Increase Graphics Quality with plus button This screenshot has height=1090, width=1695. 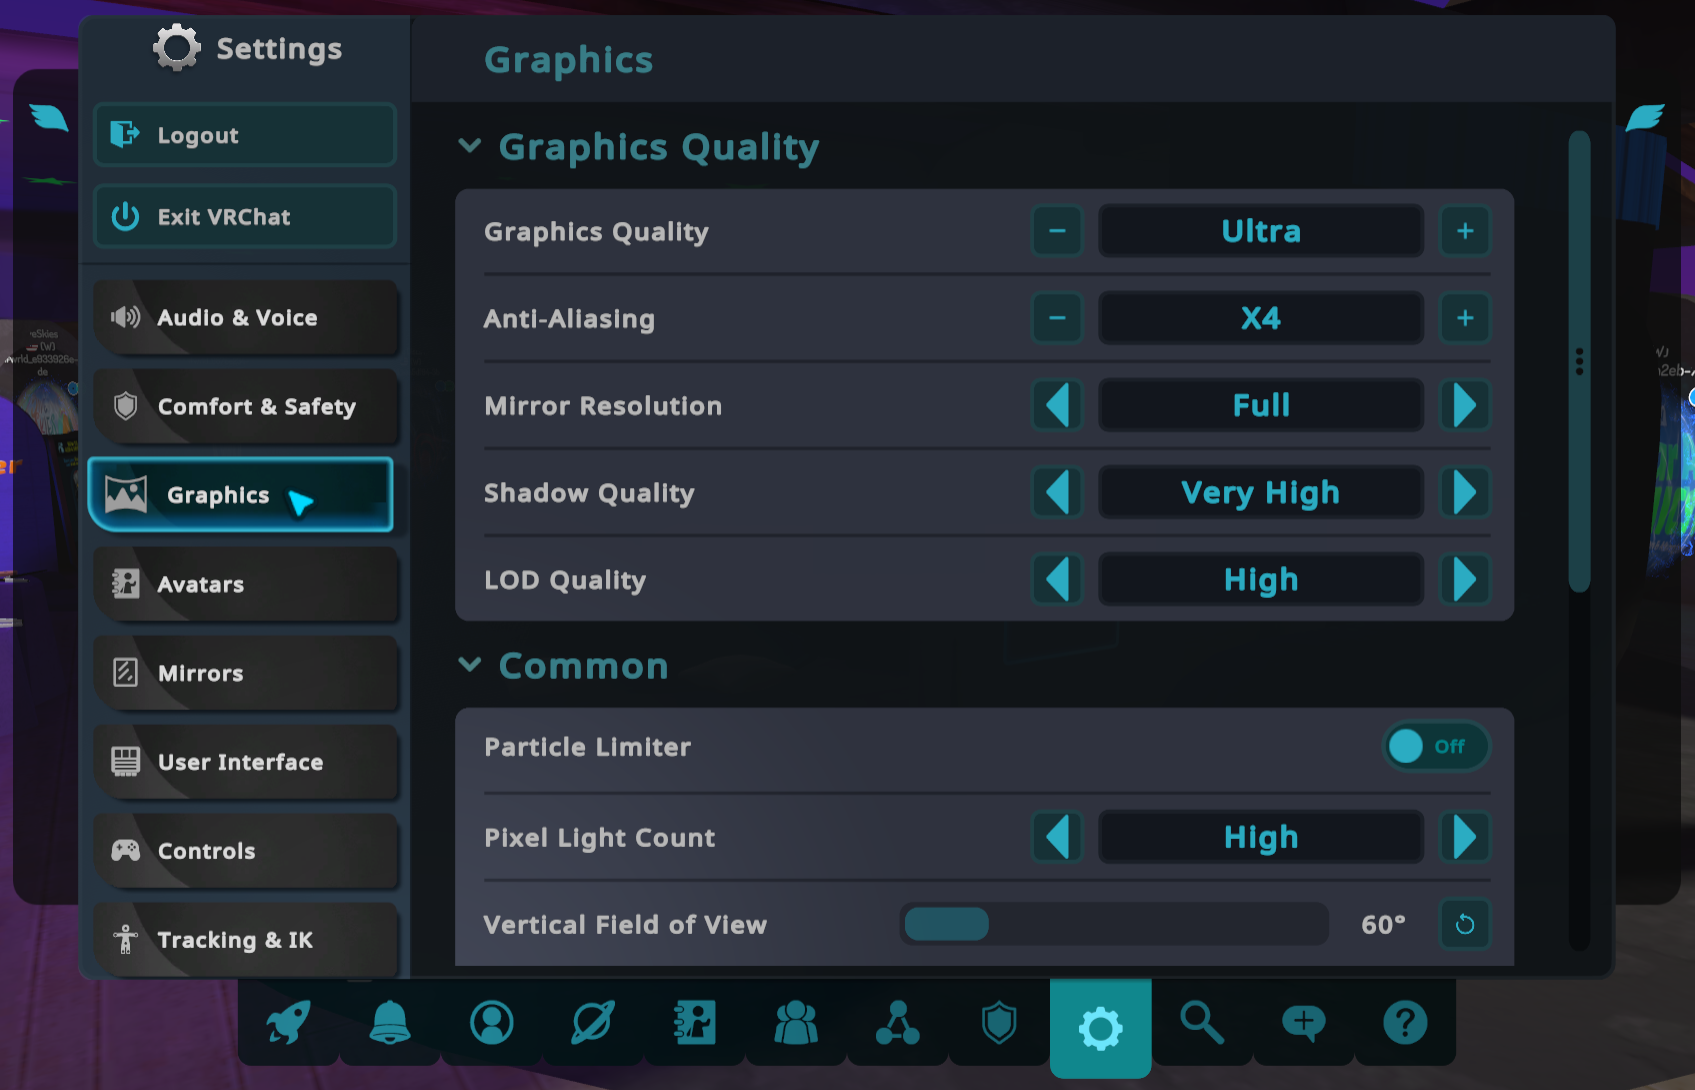(1464, 231)
